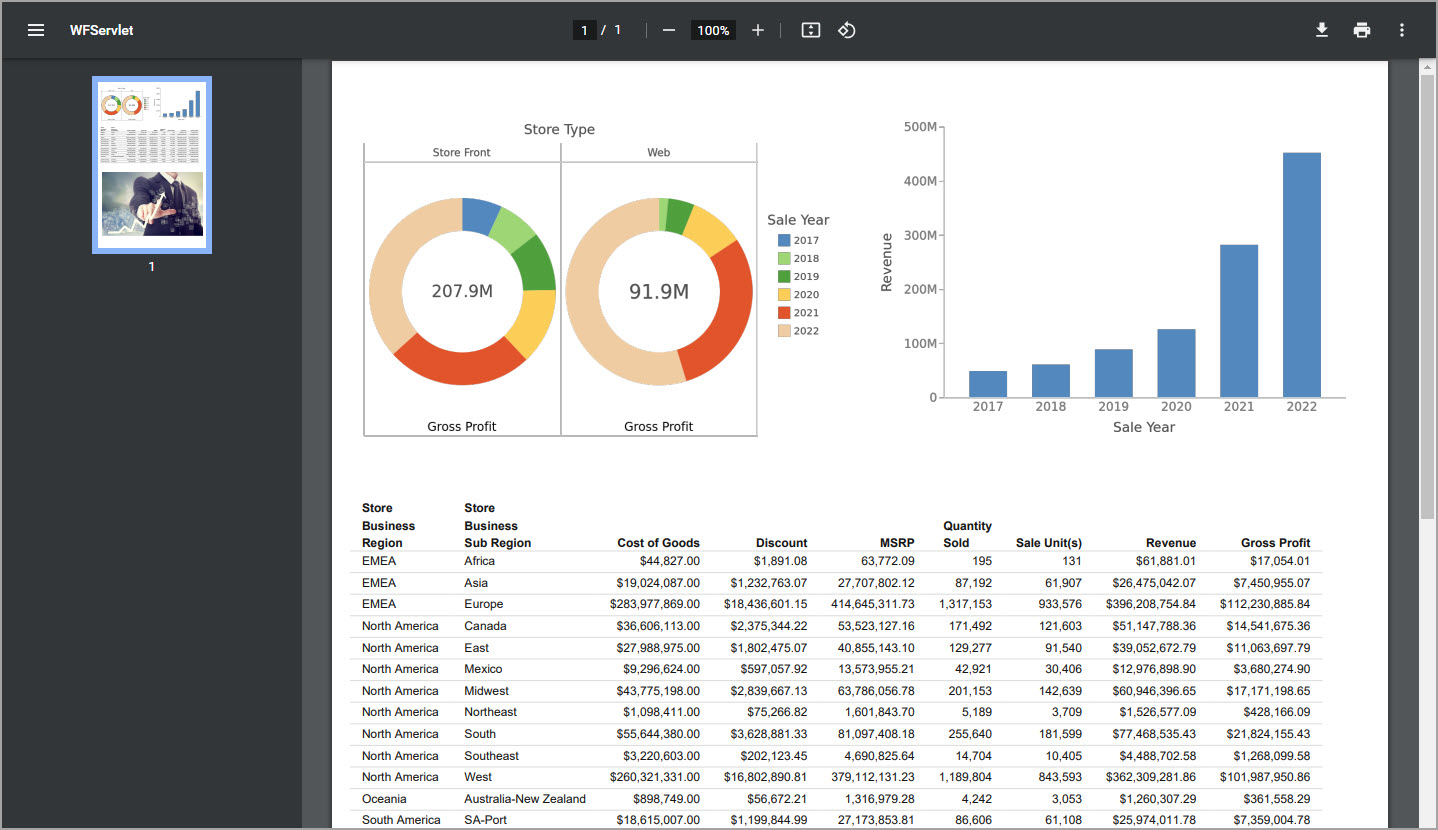This screenshot has width=1438, height=830.
Task: Click the 2021 red legend swatch
Action: pos(784,313)
